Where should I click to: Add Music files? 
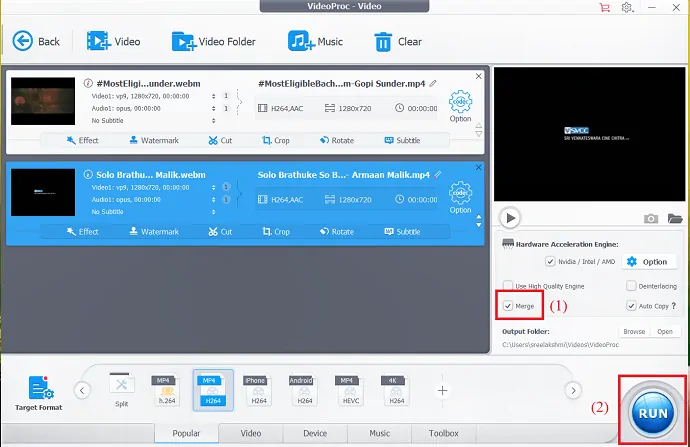[300, 41]
